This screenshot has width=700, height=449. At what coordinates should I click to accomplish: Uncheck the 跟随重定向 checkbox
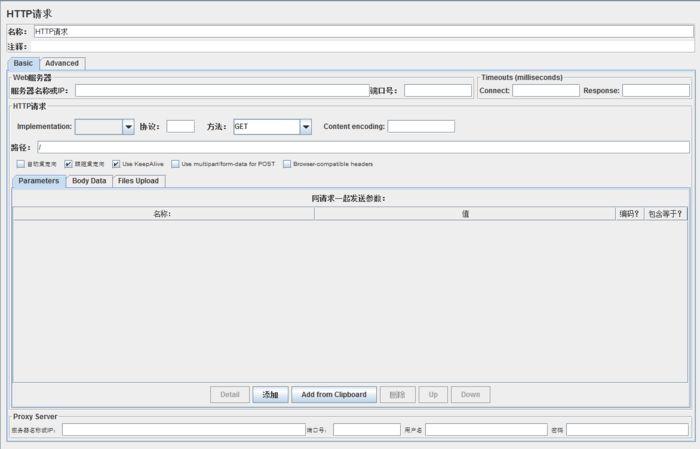pos(68,164)
